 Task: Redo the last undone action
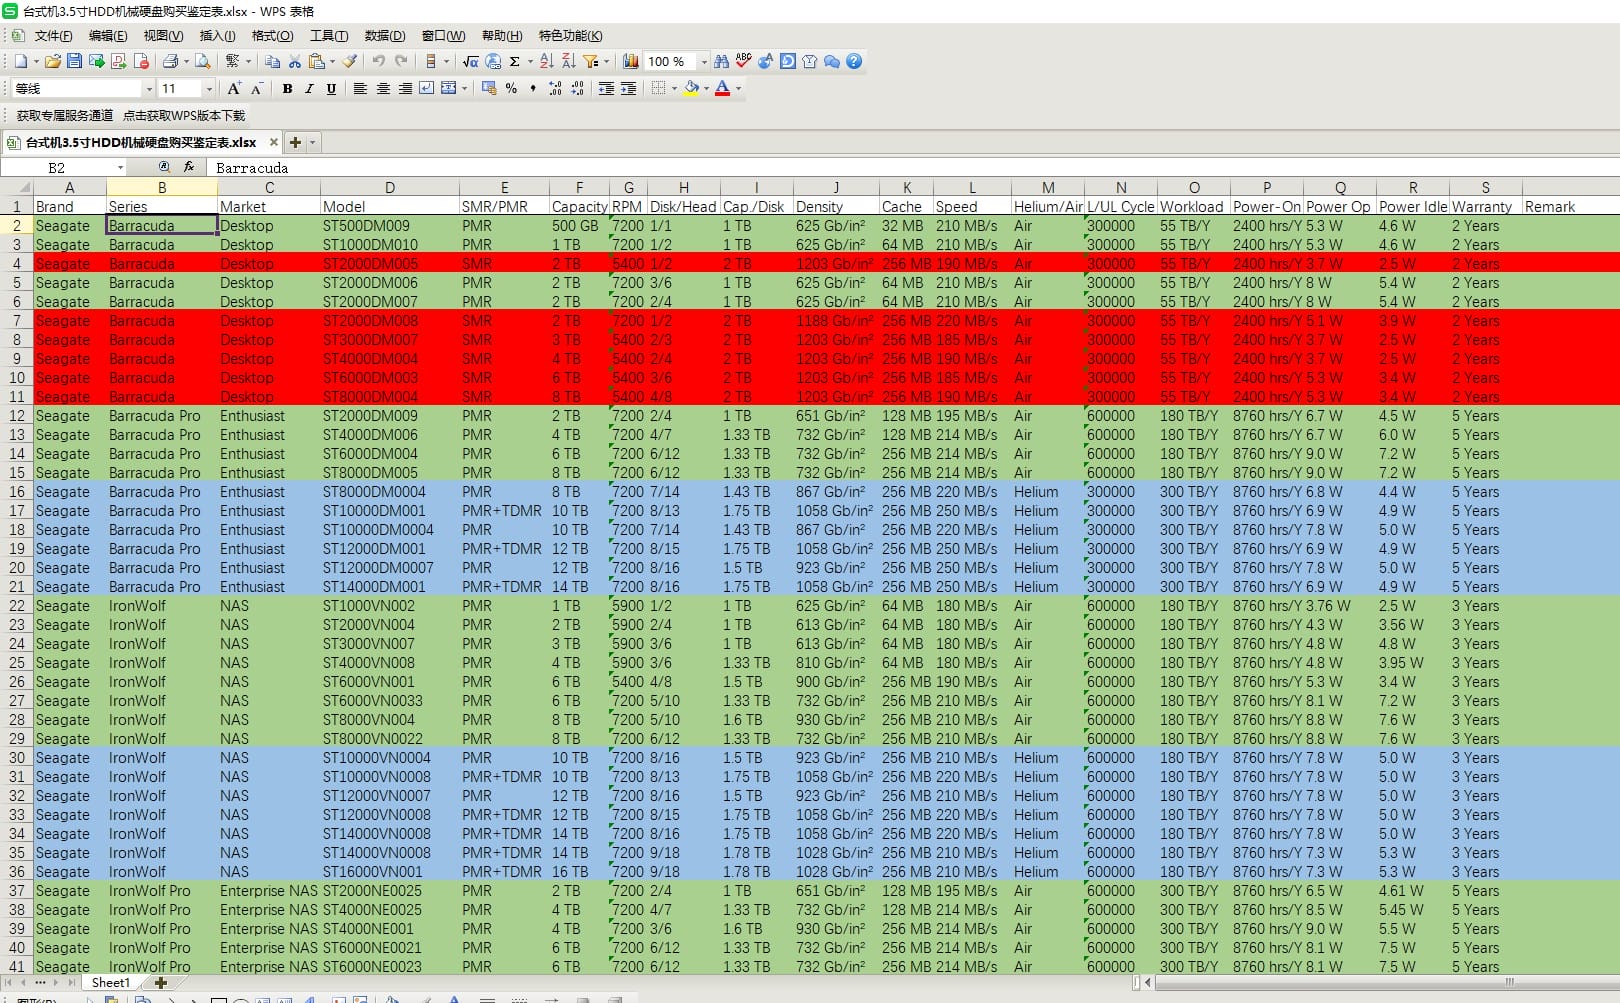[401, 61]
